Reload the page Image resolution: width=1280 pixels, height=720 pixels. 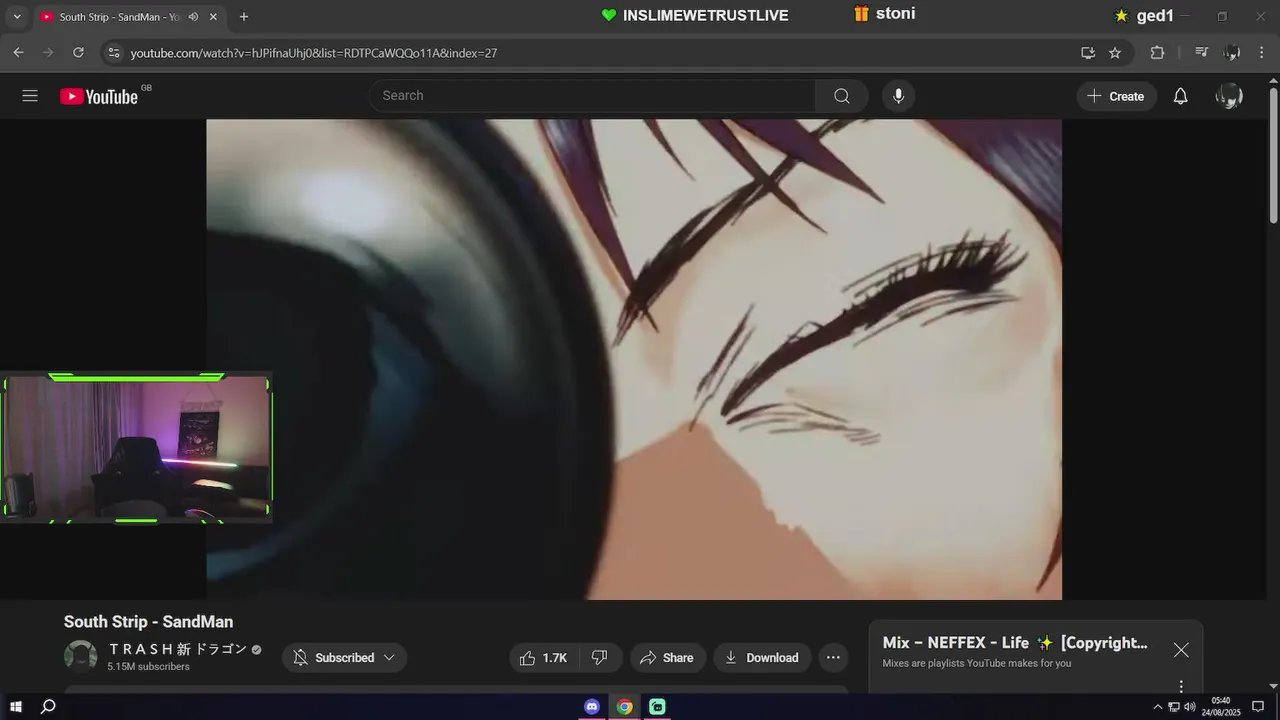click(x=79, y=53)
